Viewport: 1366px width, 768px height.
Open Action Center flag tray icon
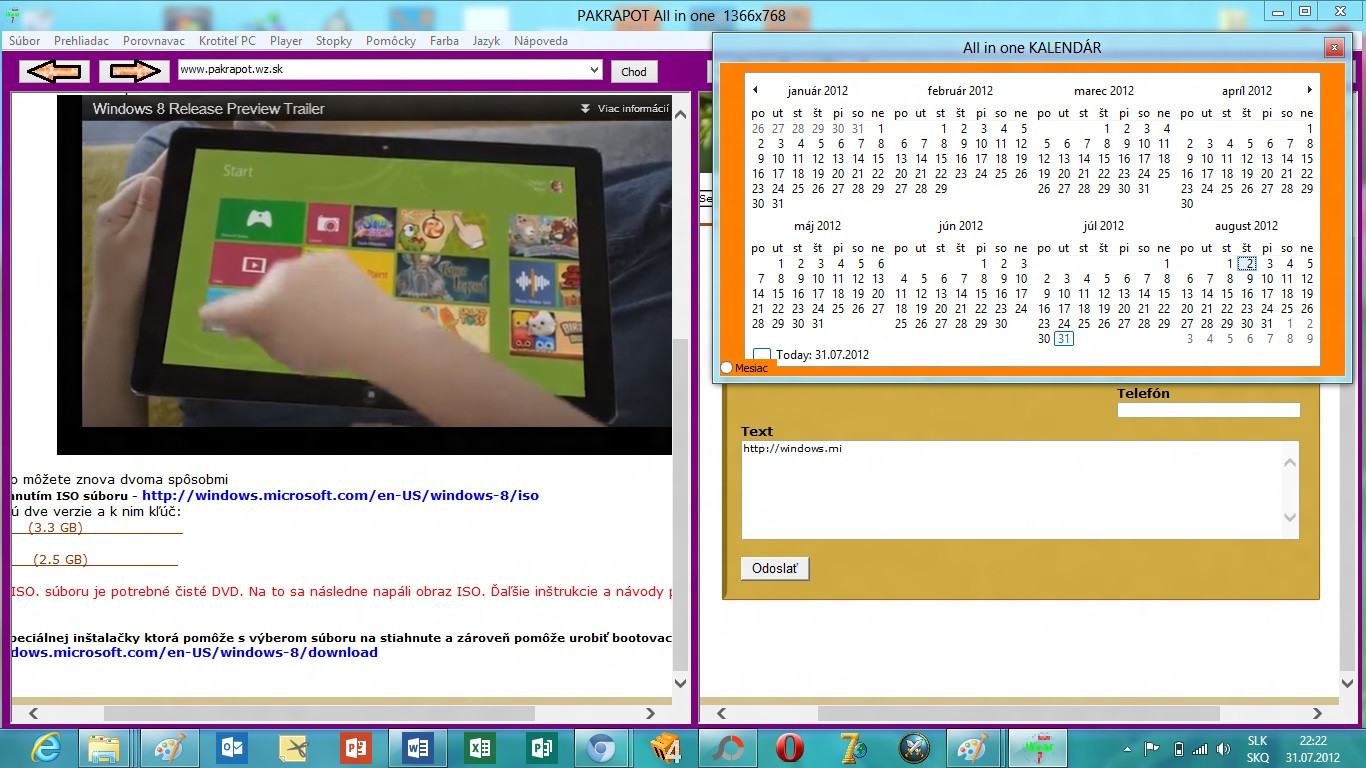pyautogui.click(x=1151, y=749)
